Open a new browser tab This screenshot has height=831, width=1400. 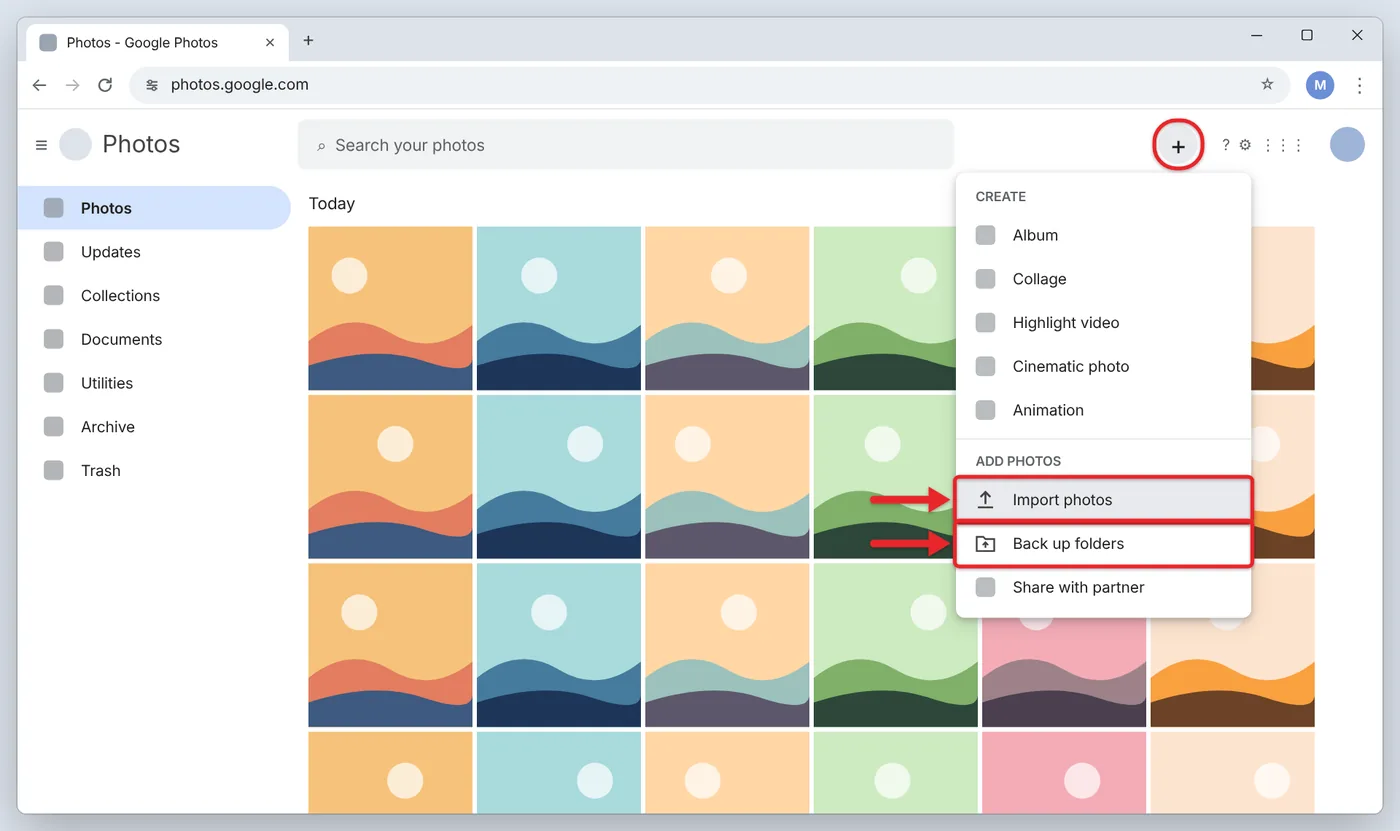coord(308,41)
